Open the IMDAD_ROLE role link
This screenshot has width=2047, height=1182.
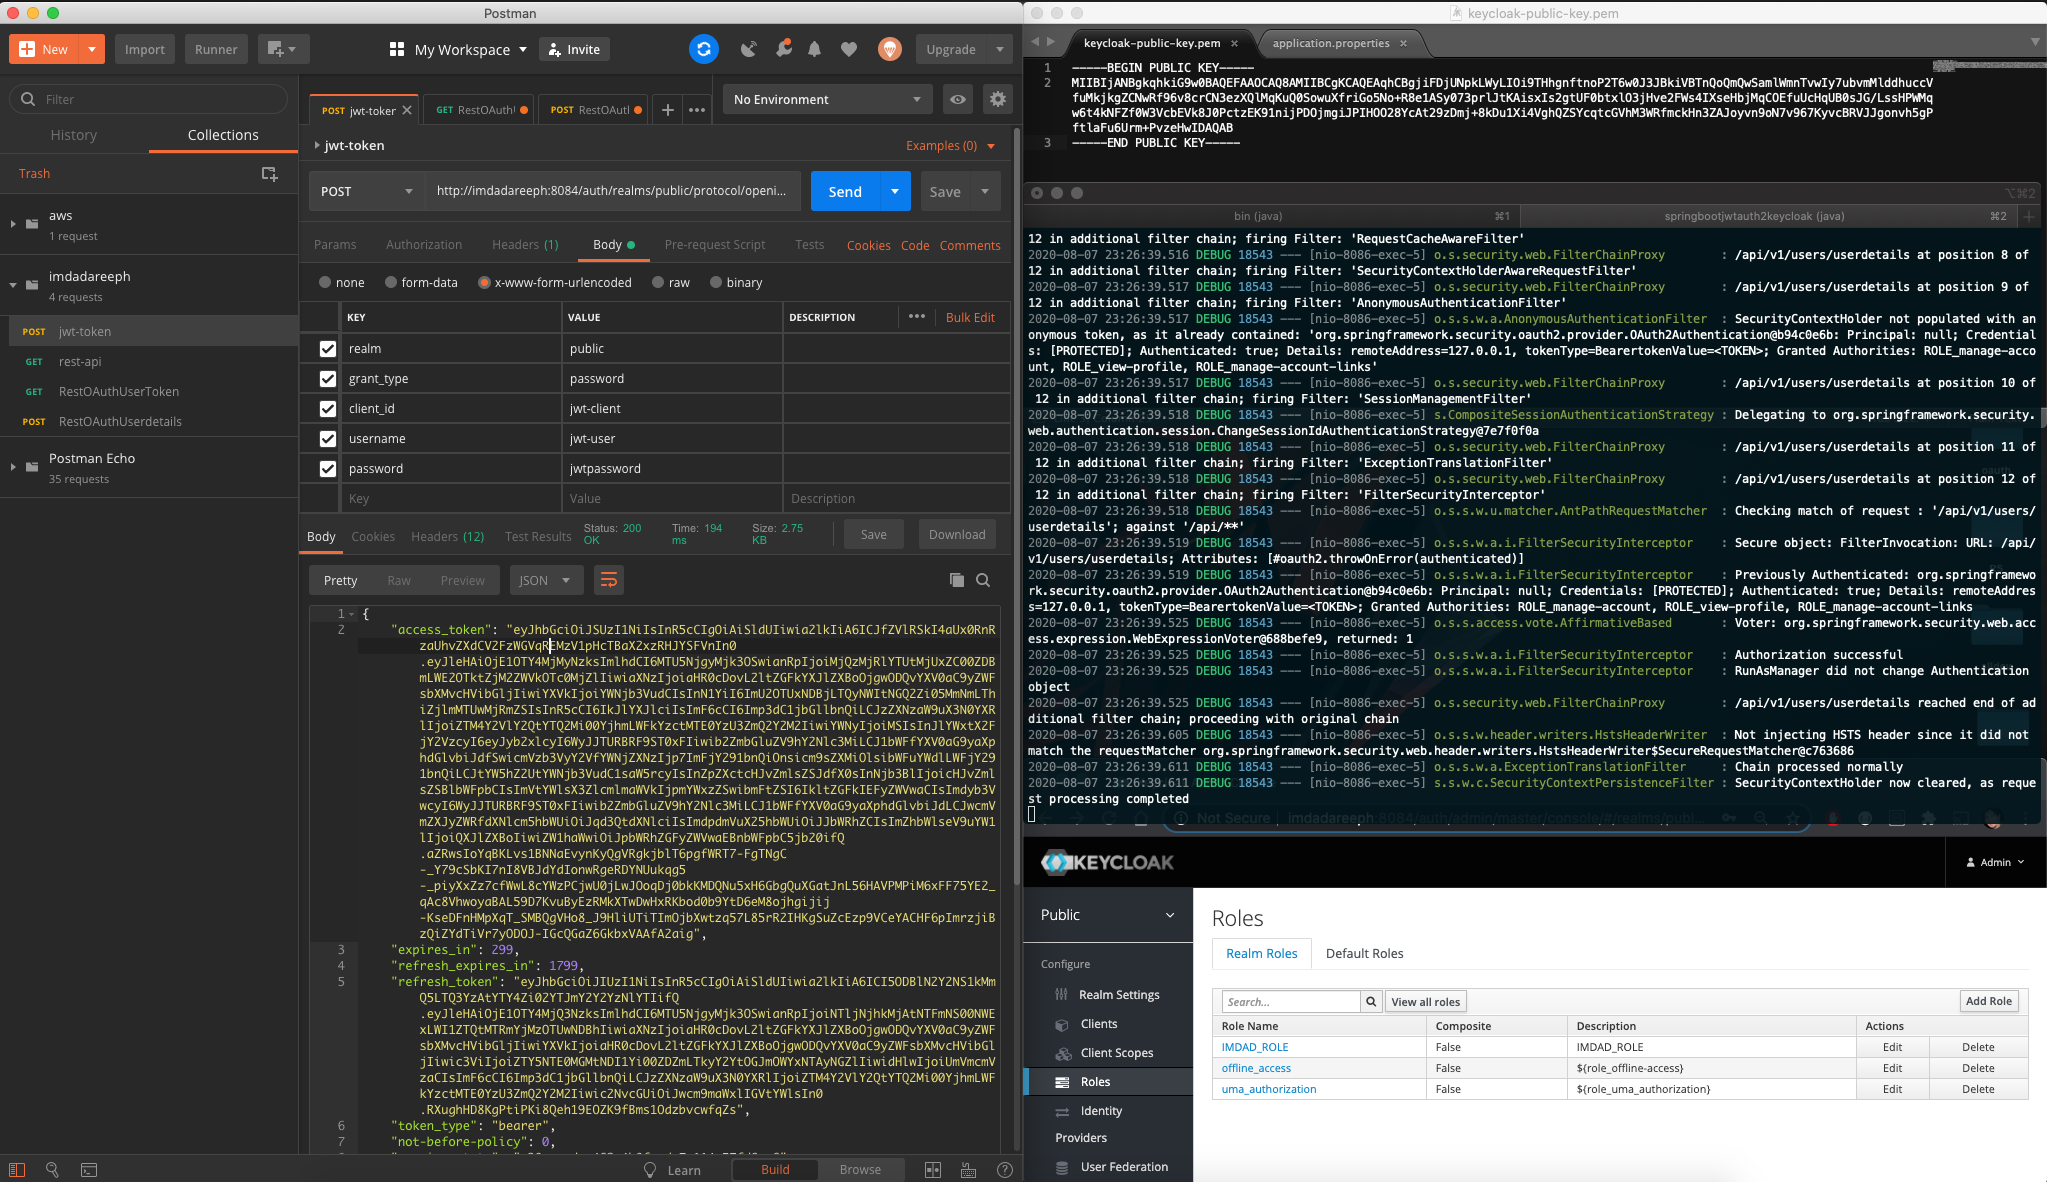1254,1047
